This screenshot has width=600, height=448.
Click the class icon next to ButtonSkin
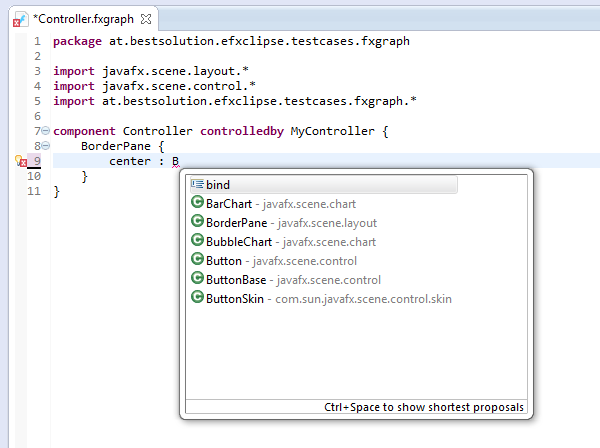point(197,299)
